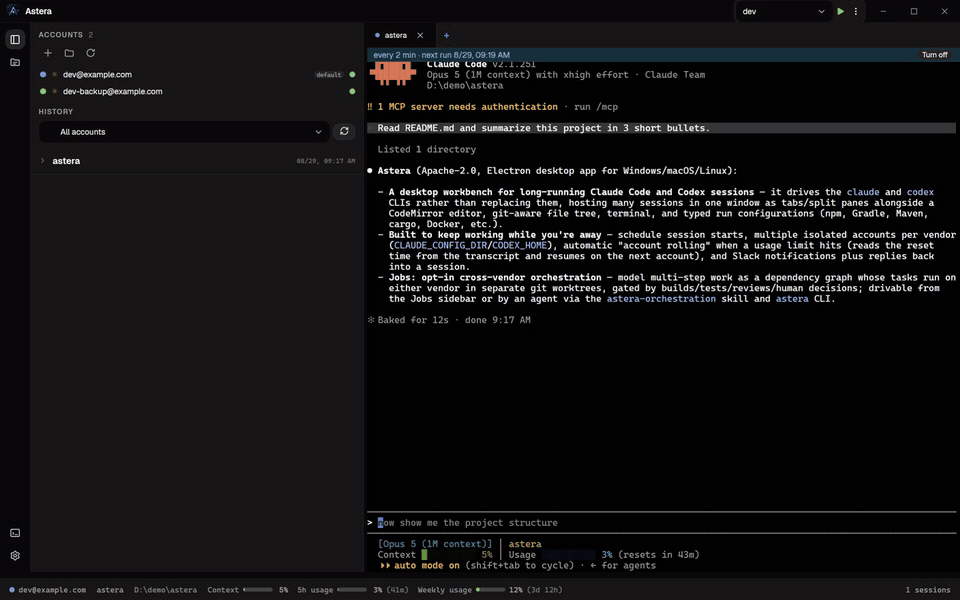Click the CODEX_HOME text link
Viewport: 960px width, 600px height.
(x=519, y=245)
